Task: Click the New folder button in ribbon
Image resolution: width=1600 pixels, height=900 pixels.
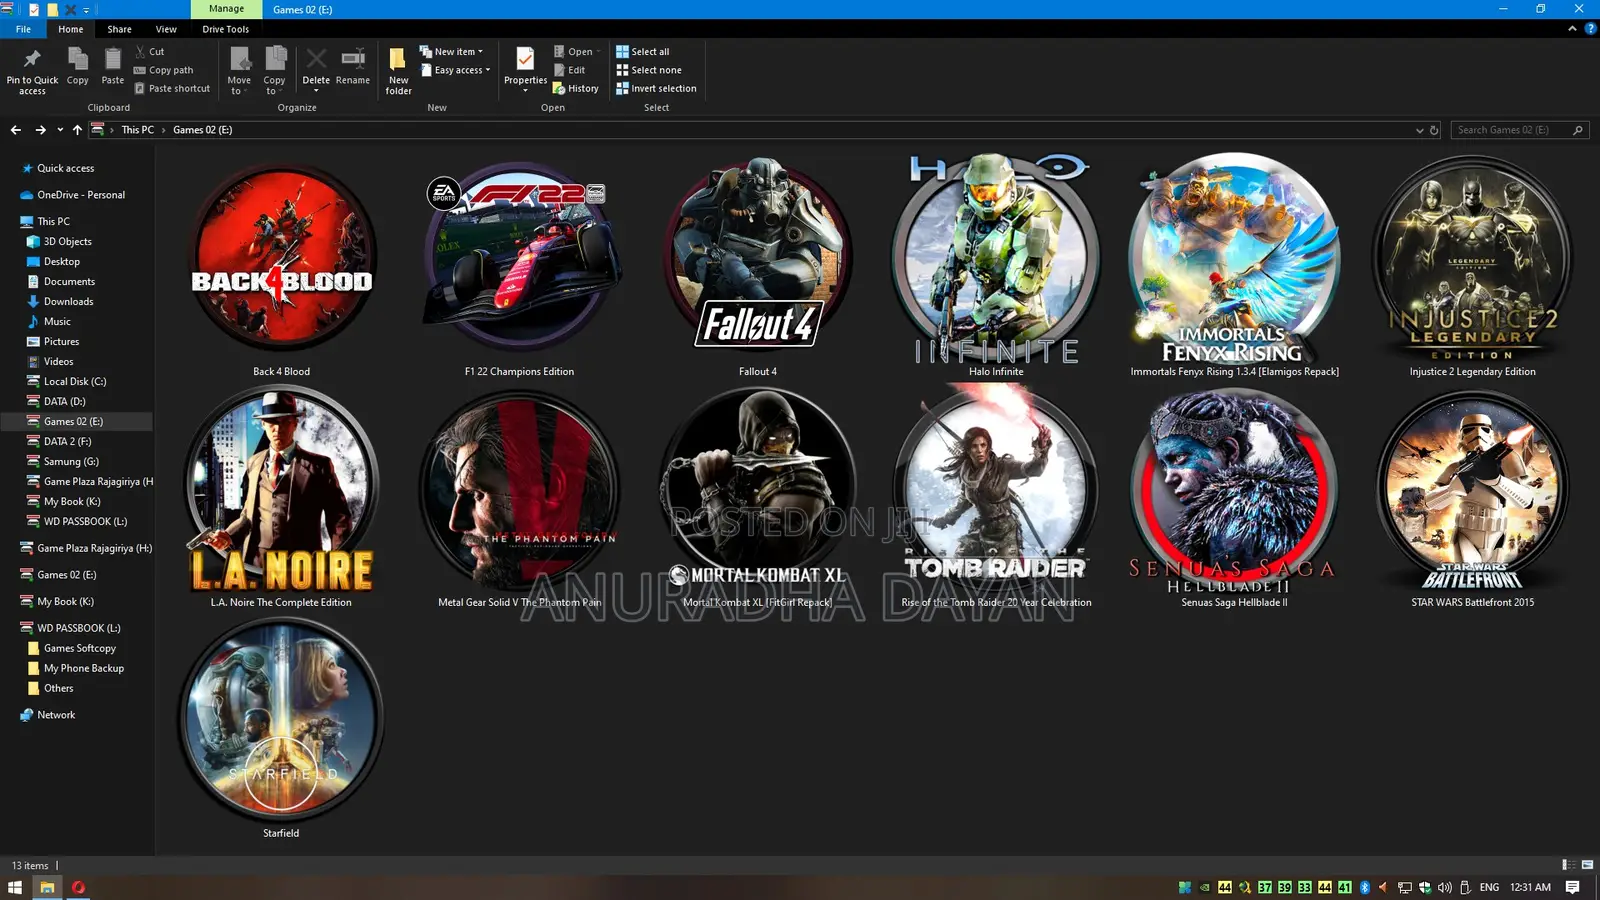Action: (x=398, y=68)
